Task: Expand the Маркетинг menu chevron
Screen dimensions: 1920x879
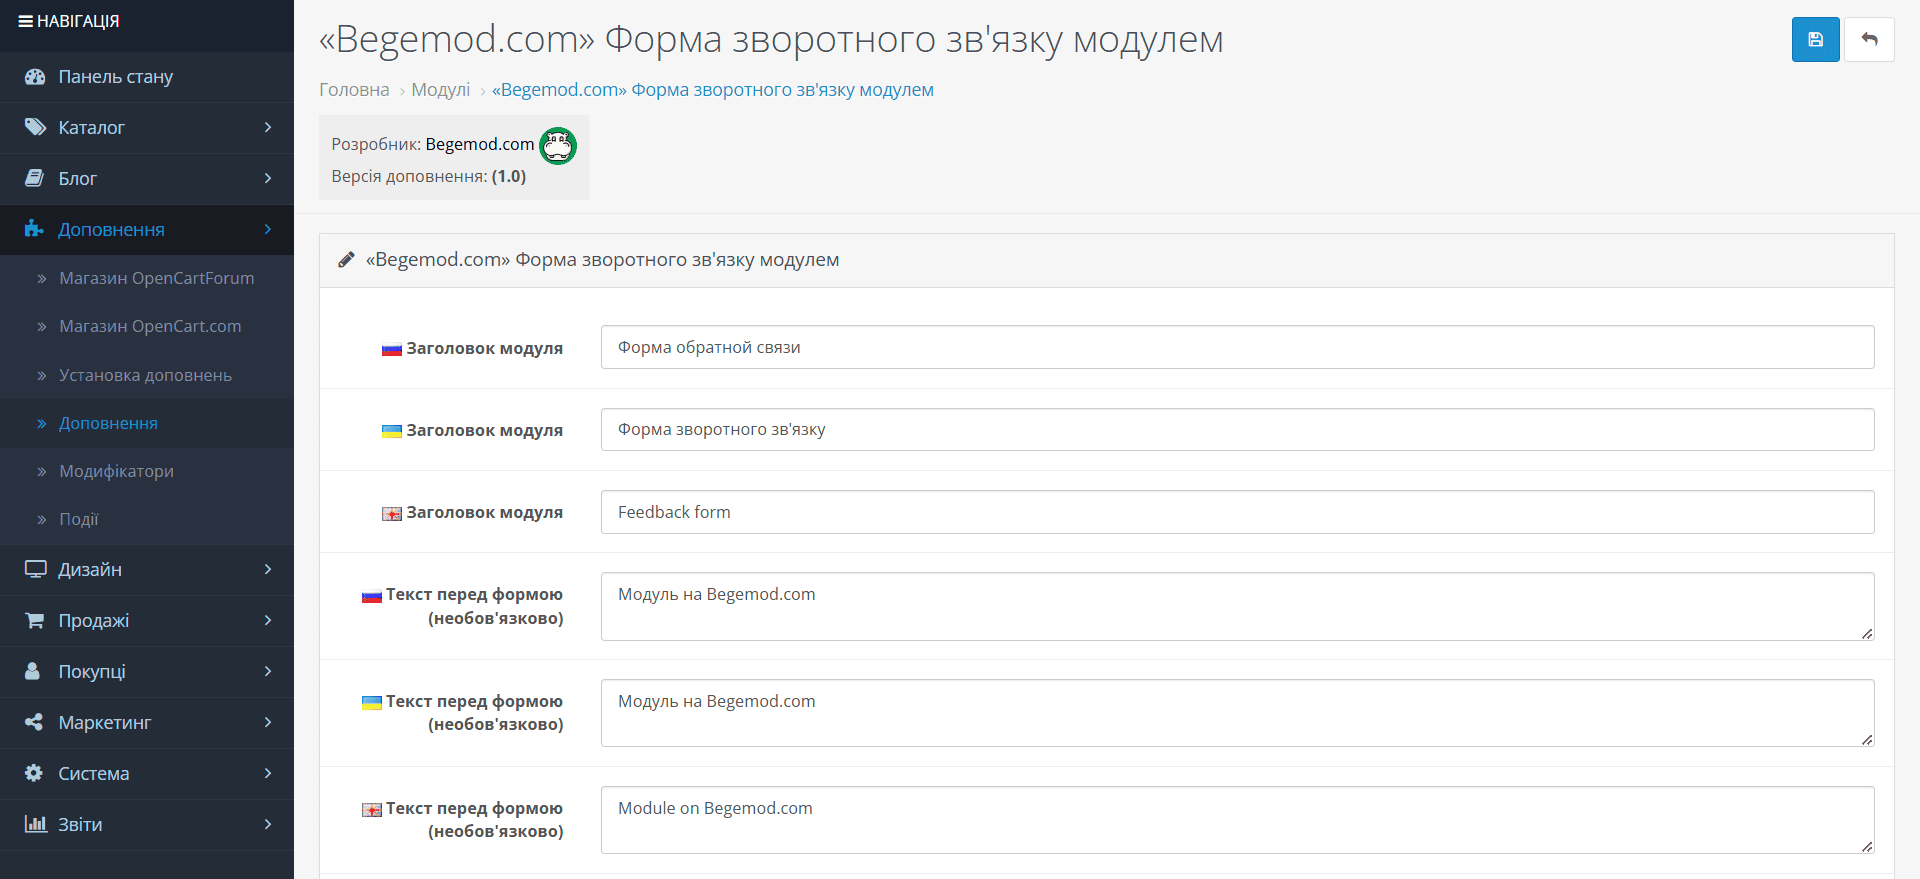Action: (268, 722)
